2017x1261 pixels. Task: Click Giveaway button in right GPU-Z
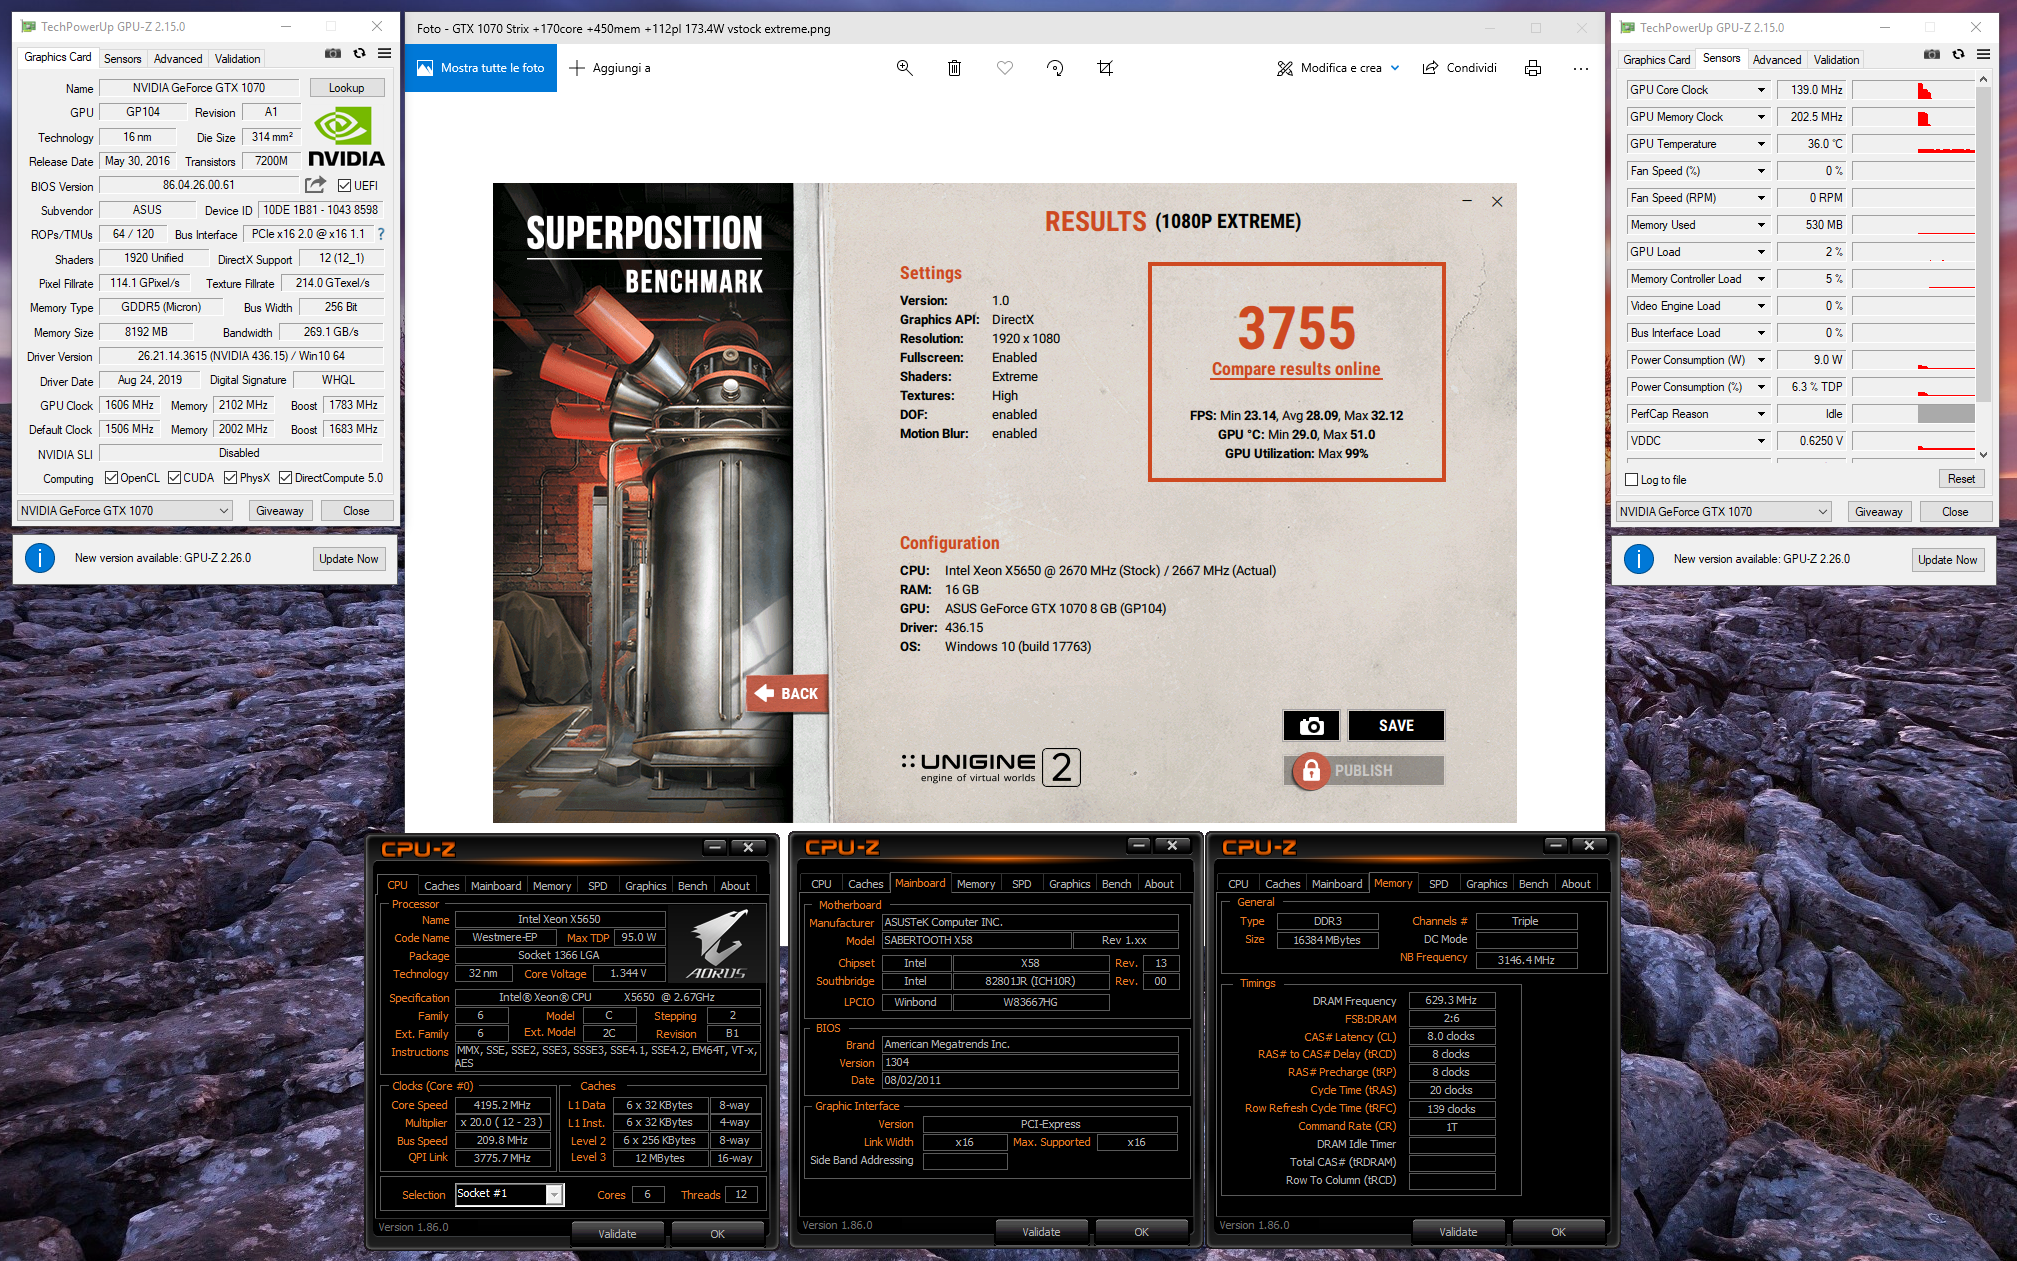click(1879, 512)
